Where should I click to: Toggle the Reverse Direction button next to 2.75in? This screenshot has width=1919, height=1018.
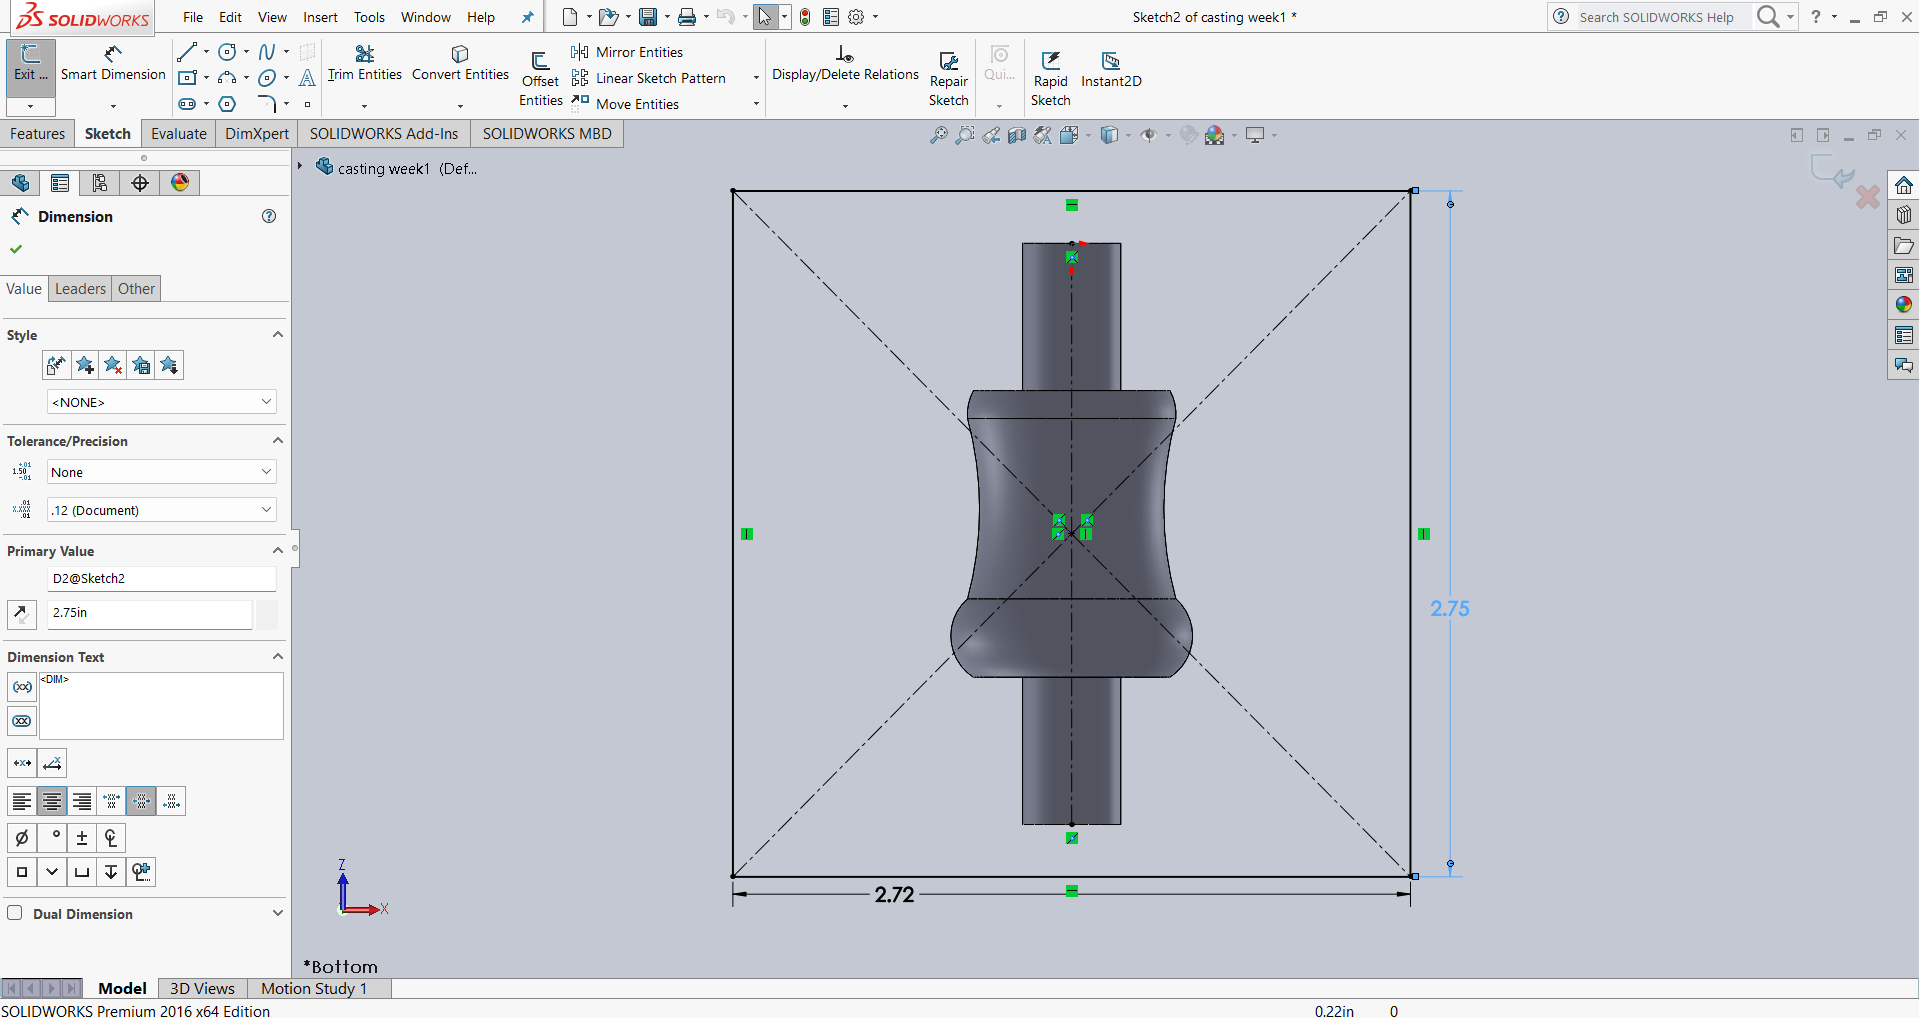[21, 613]
